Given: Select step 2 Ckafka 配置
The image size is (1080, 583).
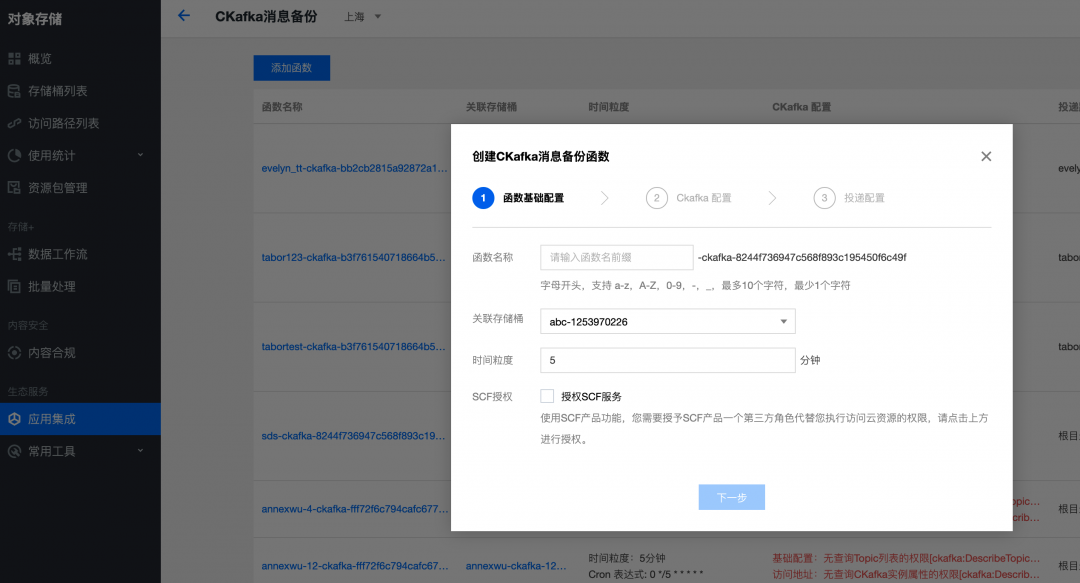Looking at the screenshot, I should [x=689, y=198].
